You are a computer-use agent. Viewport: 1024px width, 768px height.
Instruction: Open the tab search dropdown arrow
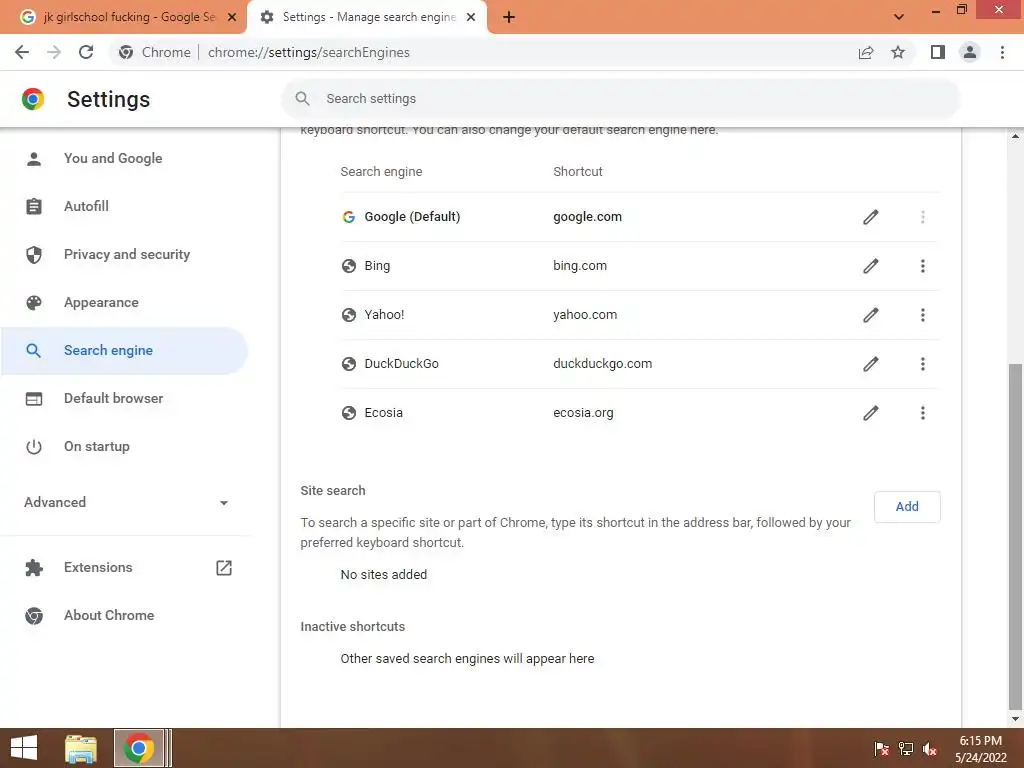[x=899, y=17]
